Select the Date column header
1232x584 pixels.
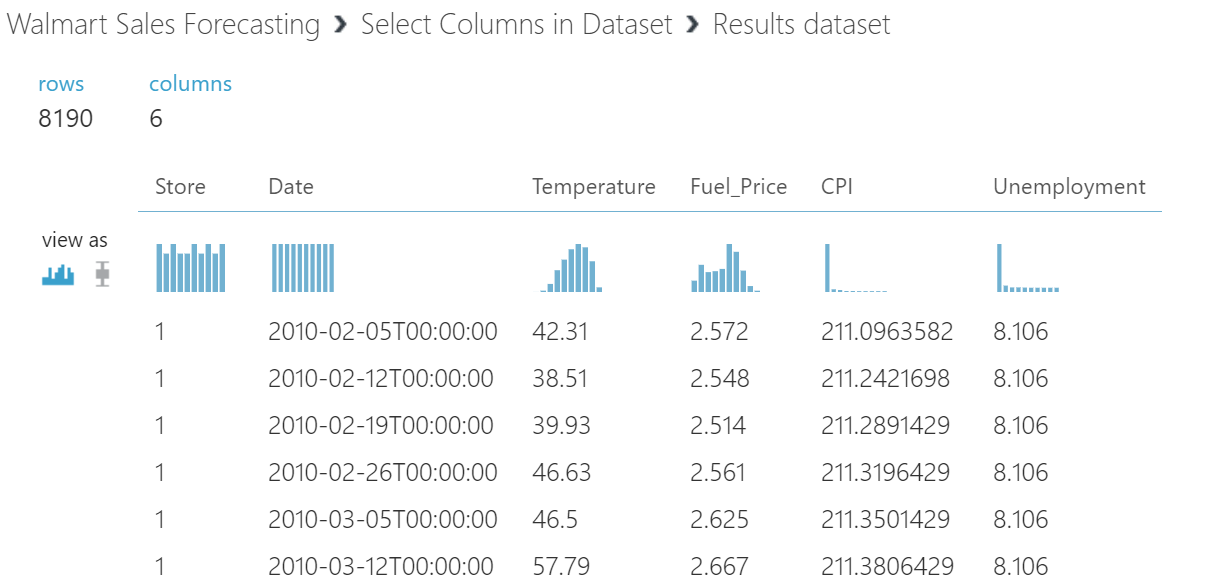[x=291, y=186]
